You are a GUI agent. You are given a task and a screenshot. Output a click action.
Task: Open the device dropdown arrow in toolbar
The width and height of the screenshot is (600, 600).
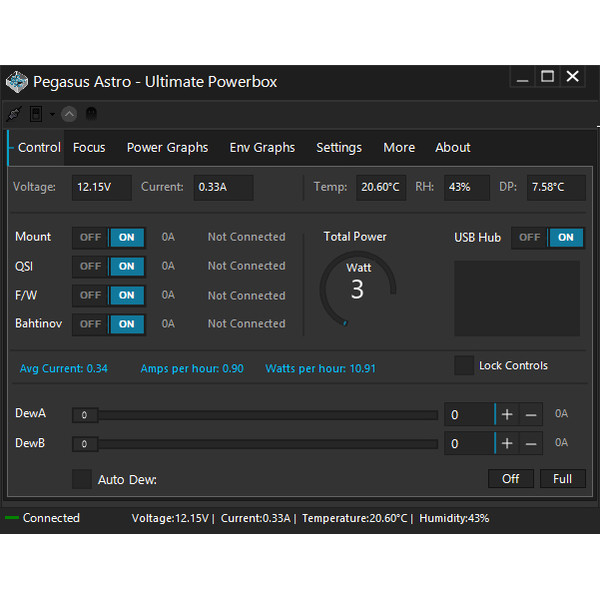51,114
